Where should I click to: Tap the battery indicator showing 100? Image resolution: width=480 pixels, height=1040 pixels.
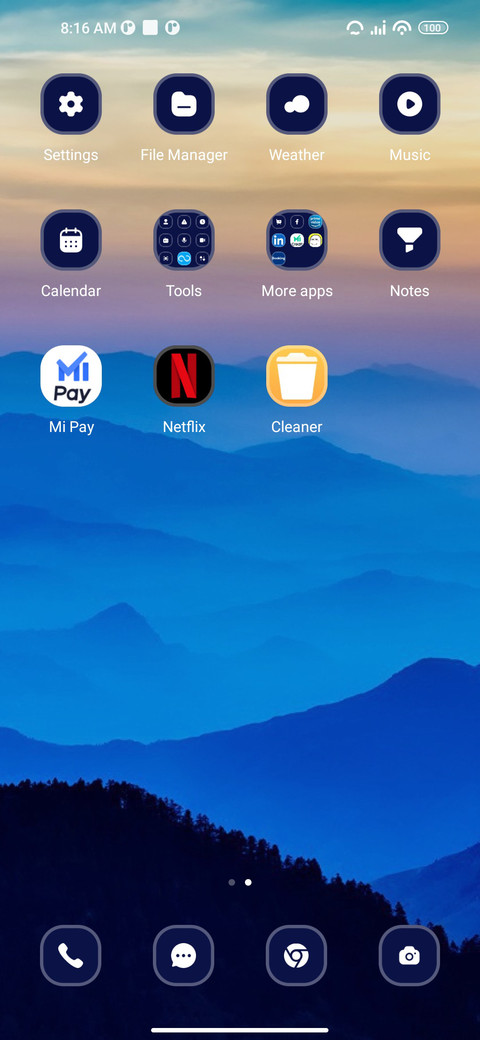tap(434, 28)
